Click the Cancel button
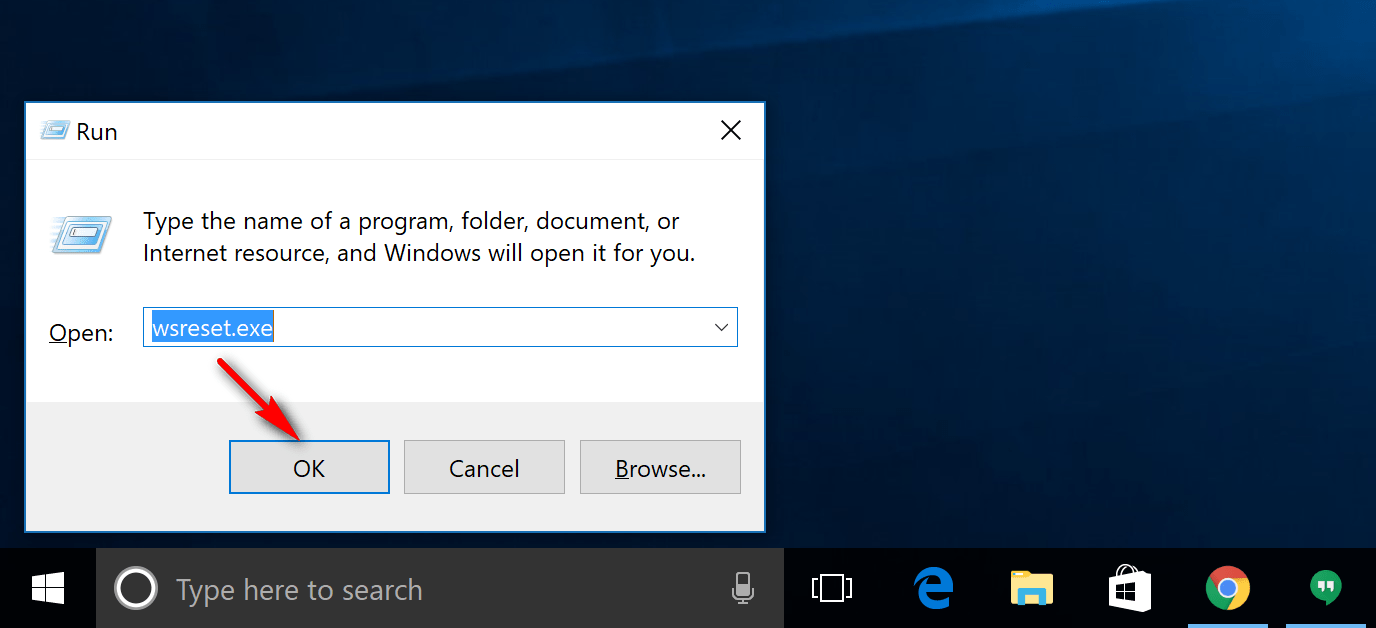 click(x=484, y=467)
